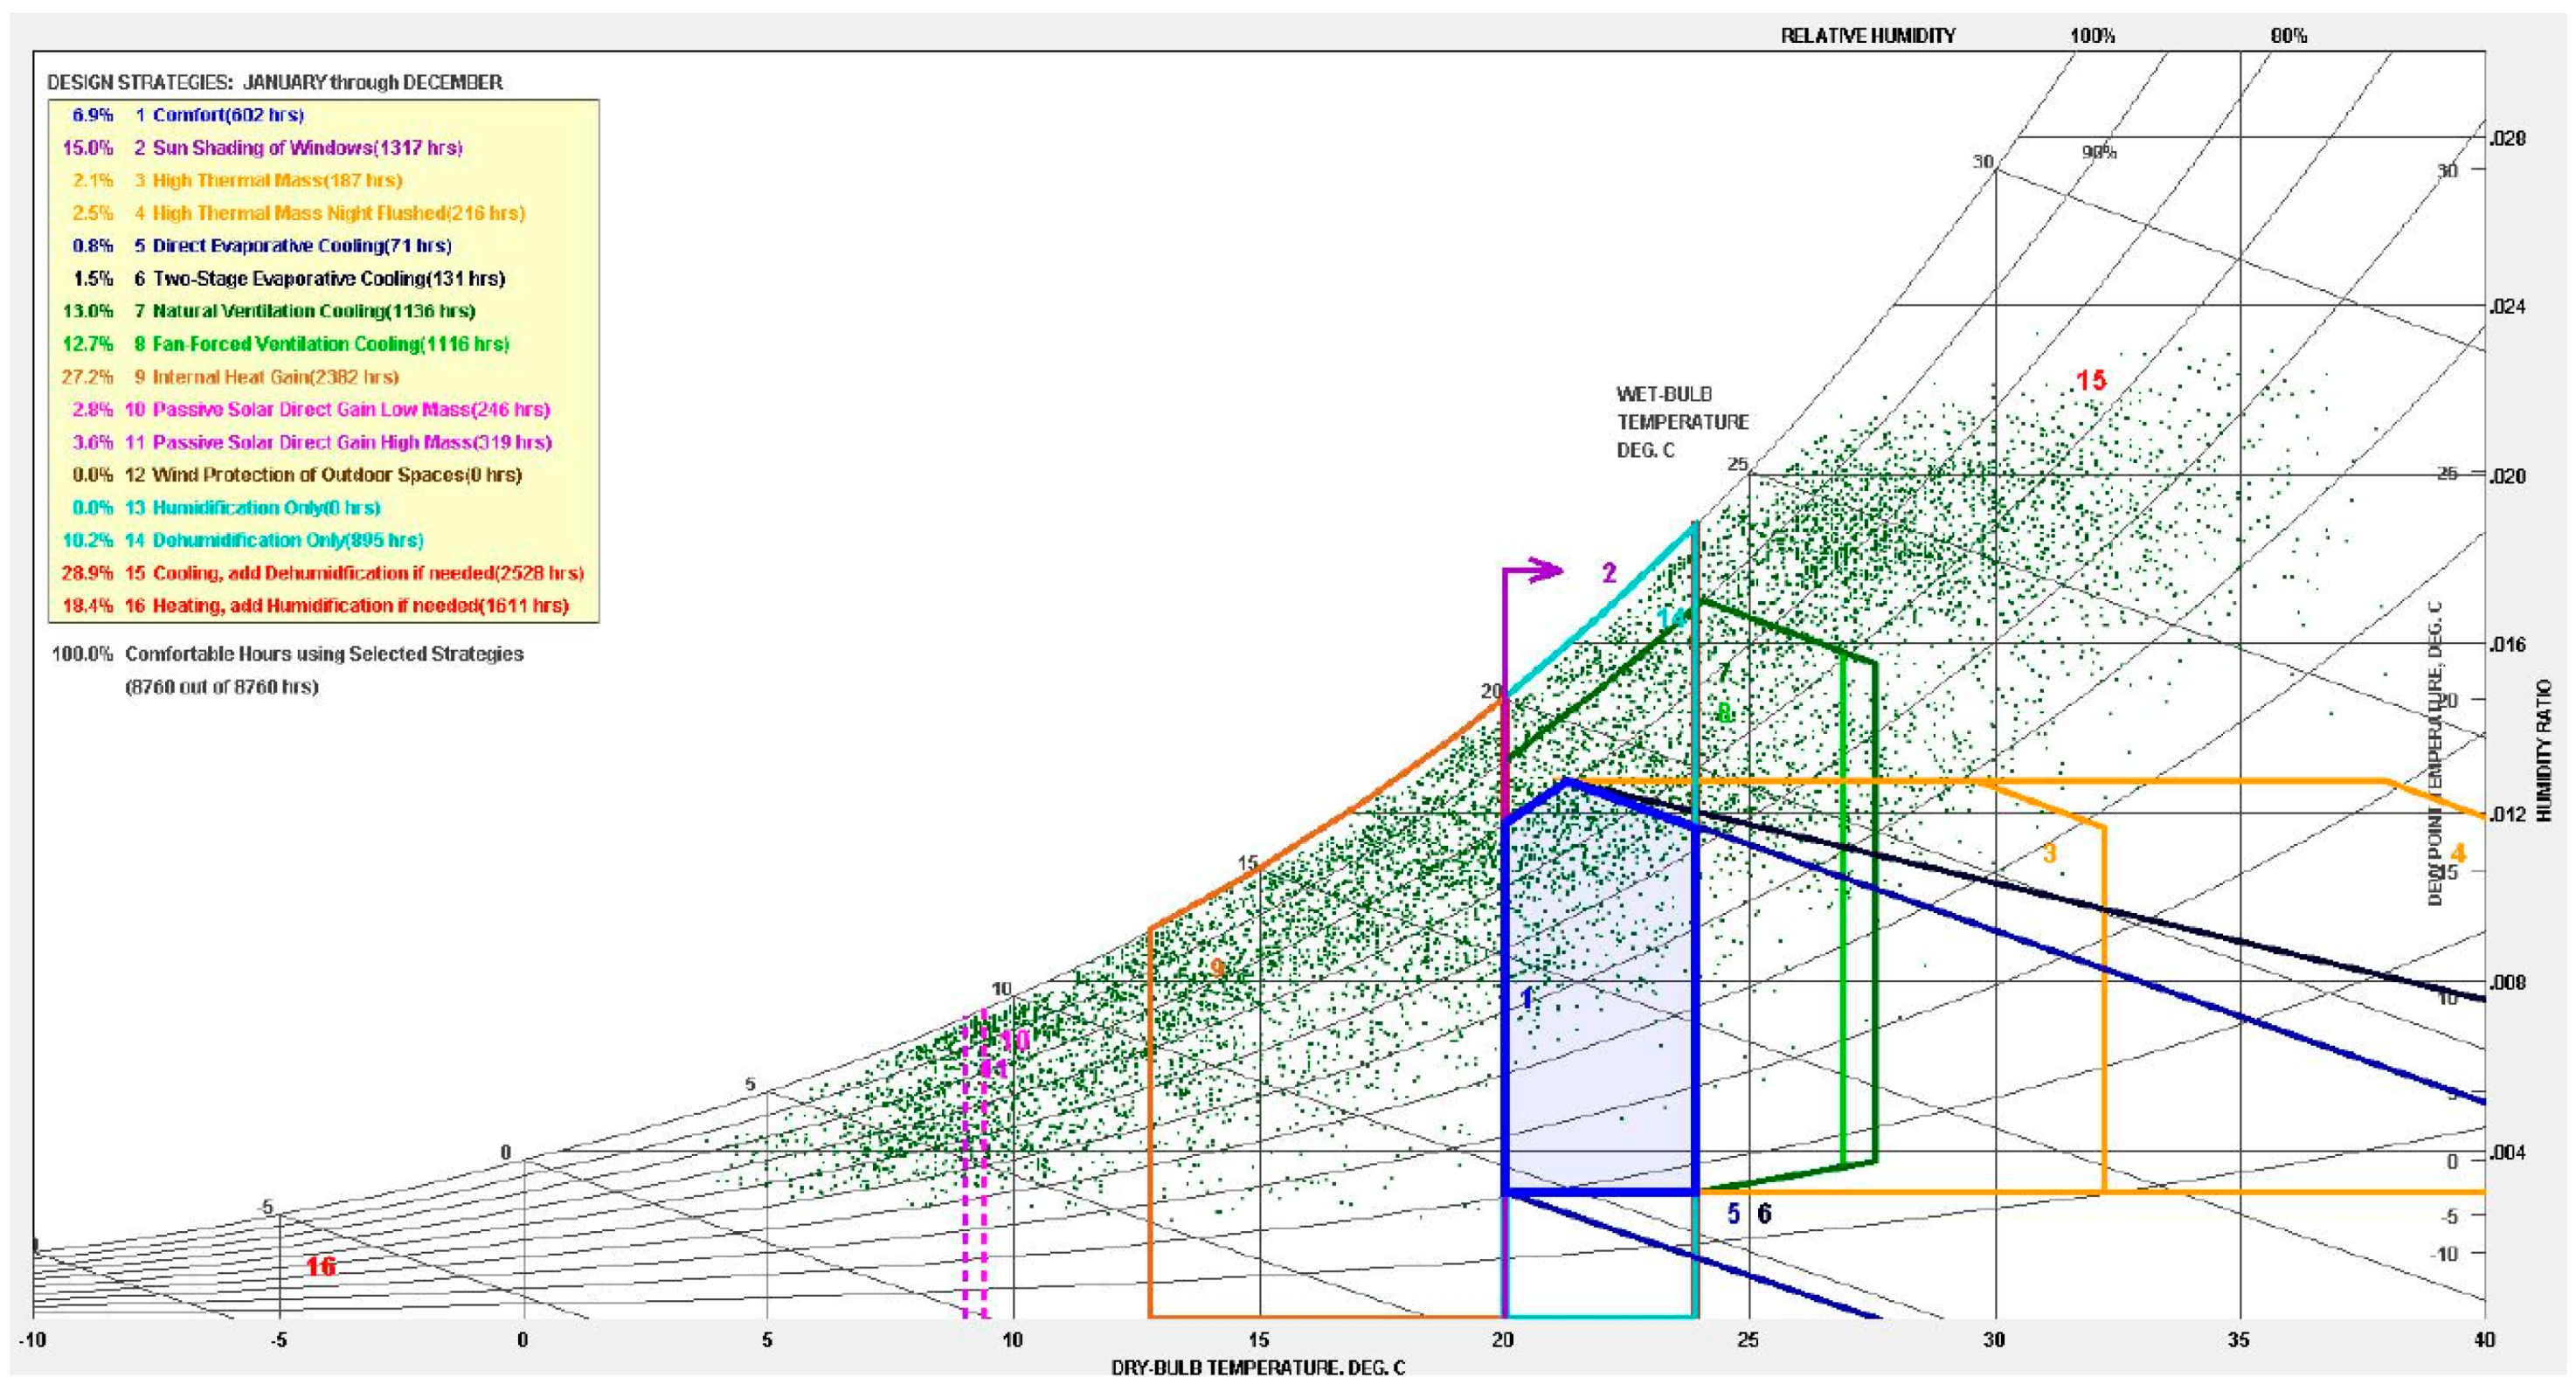This screenshot has height=1384, width=2576.
Task: Toggle Natural Ventilation Cooling strategy
Action: (312, 311)
